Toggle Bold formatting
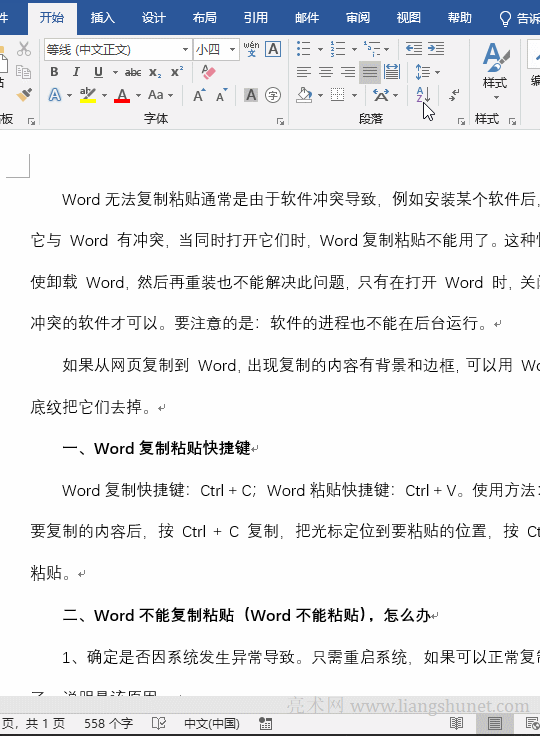540x736 pixels. tap(54, 72)
